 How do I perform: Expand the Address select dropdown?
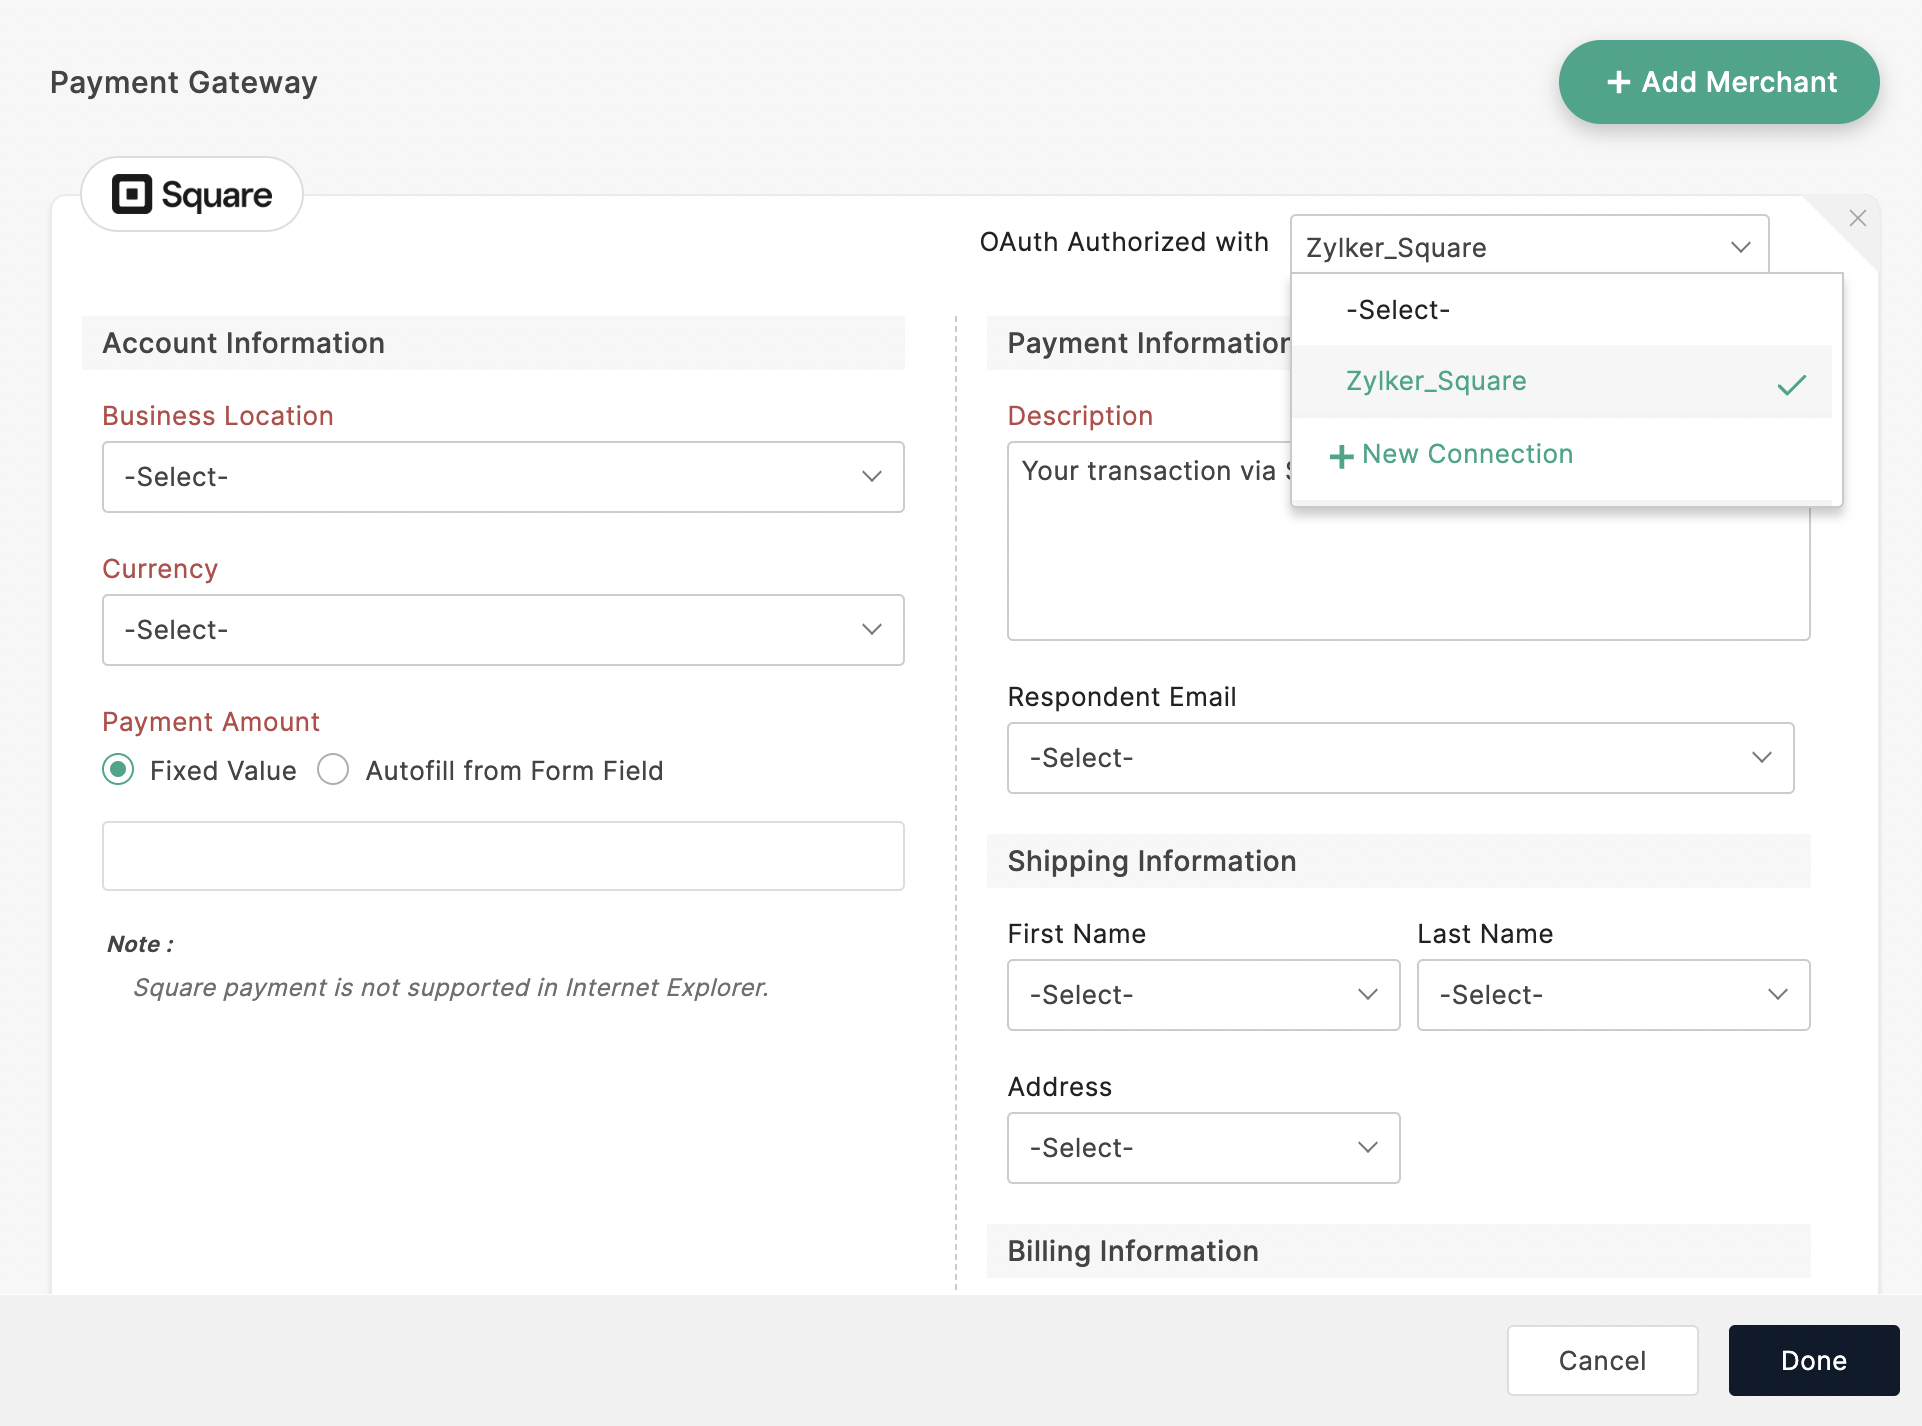coord(1203,1148)
